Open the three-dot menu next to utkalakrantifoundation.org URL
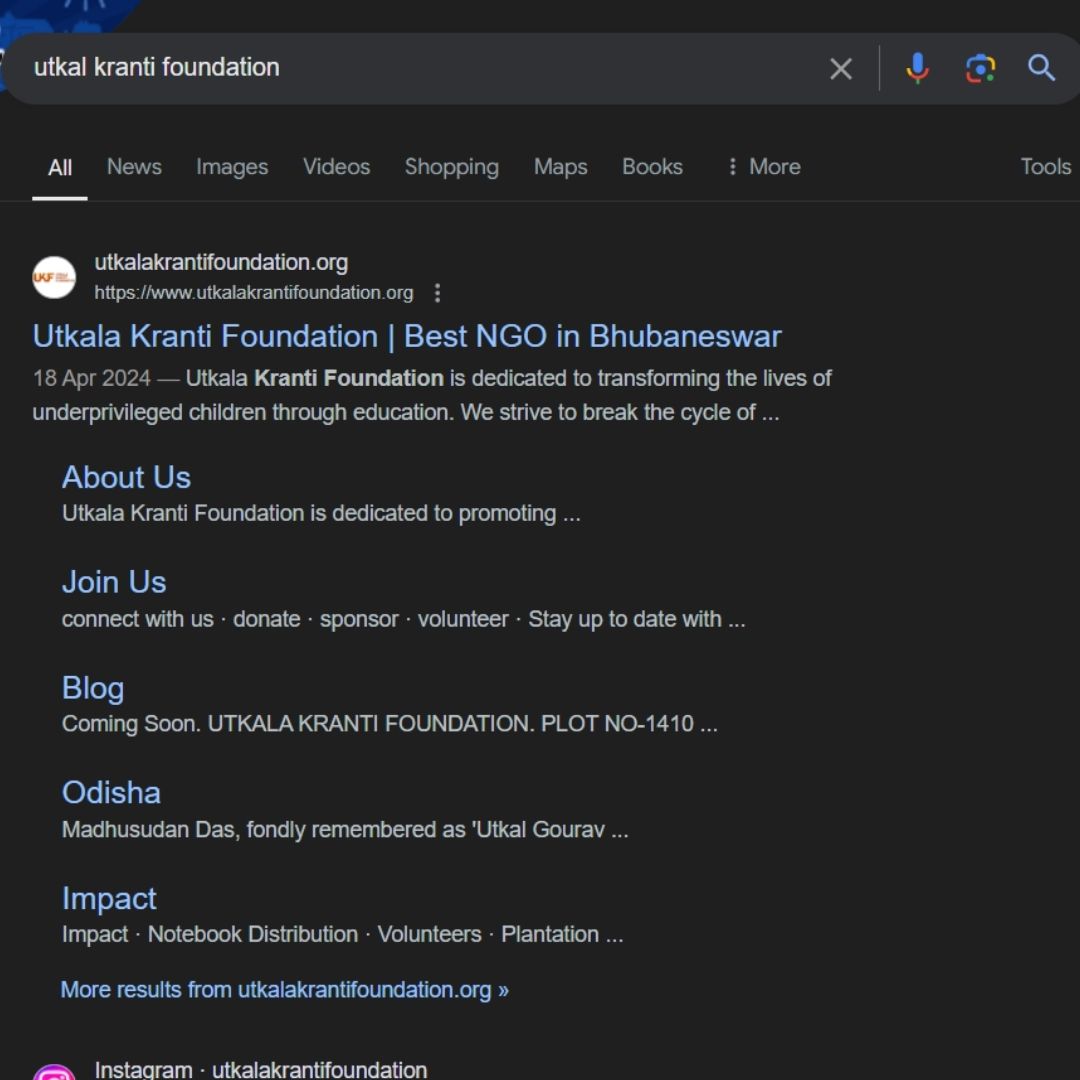Screen dimensions: 1080x1080 coord(437,293)
